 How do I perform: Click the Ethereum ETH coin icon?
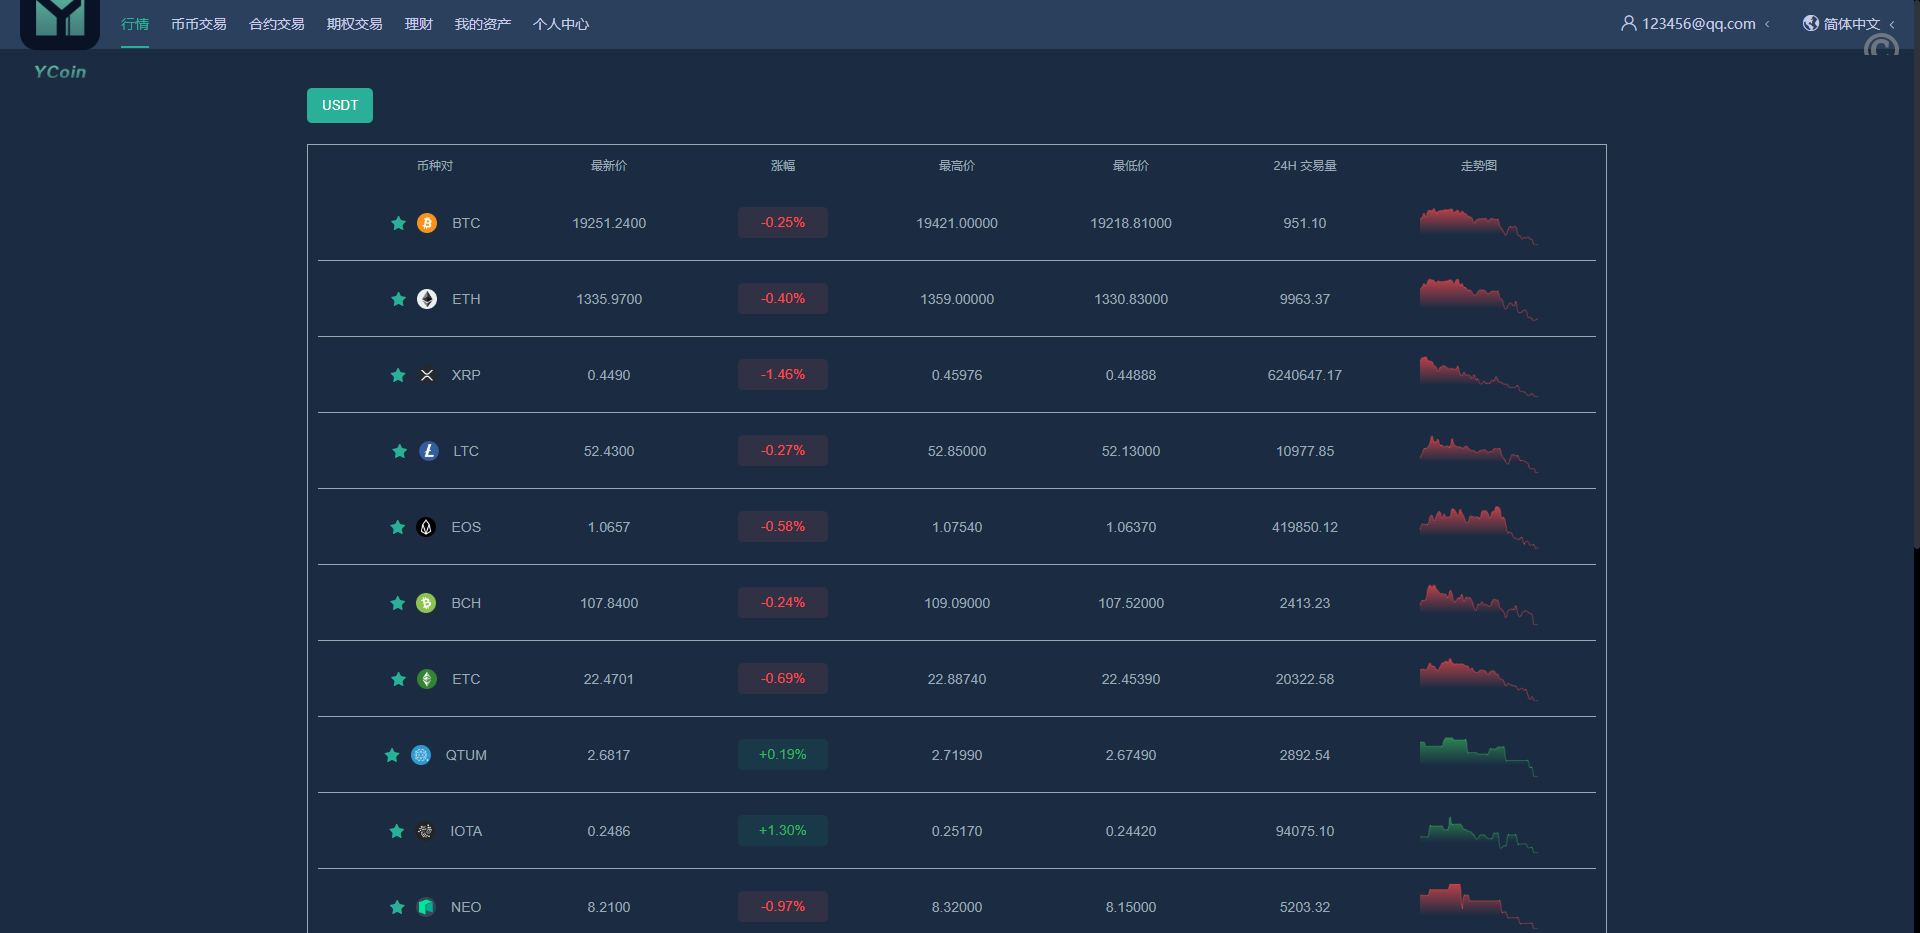(427, 299)
